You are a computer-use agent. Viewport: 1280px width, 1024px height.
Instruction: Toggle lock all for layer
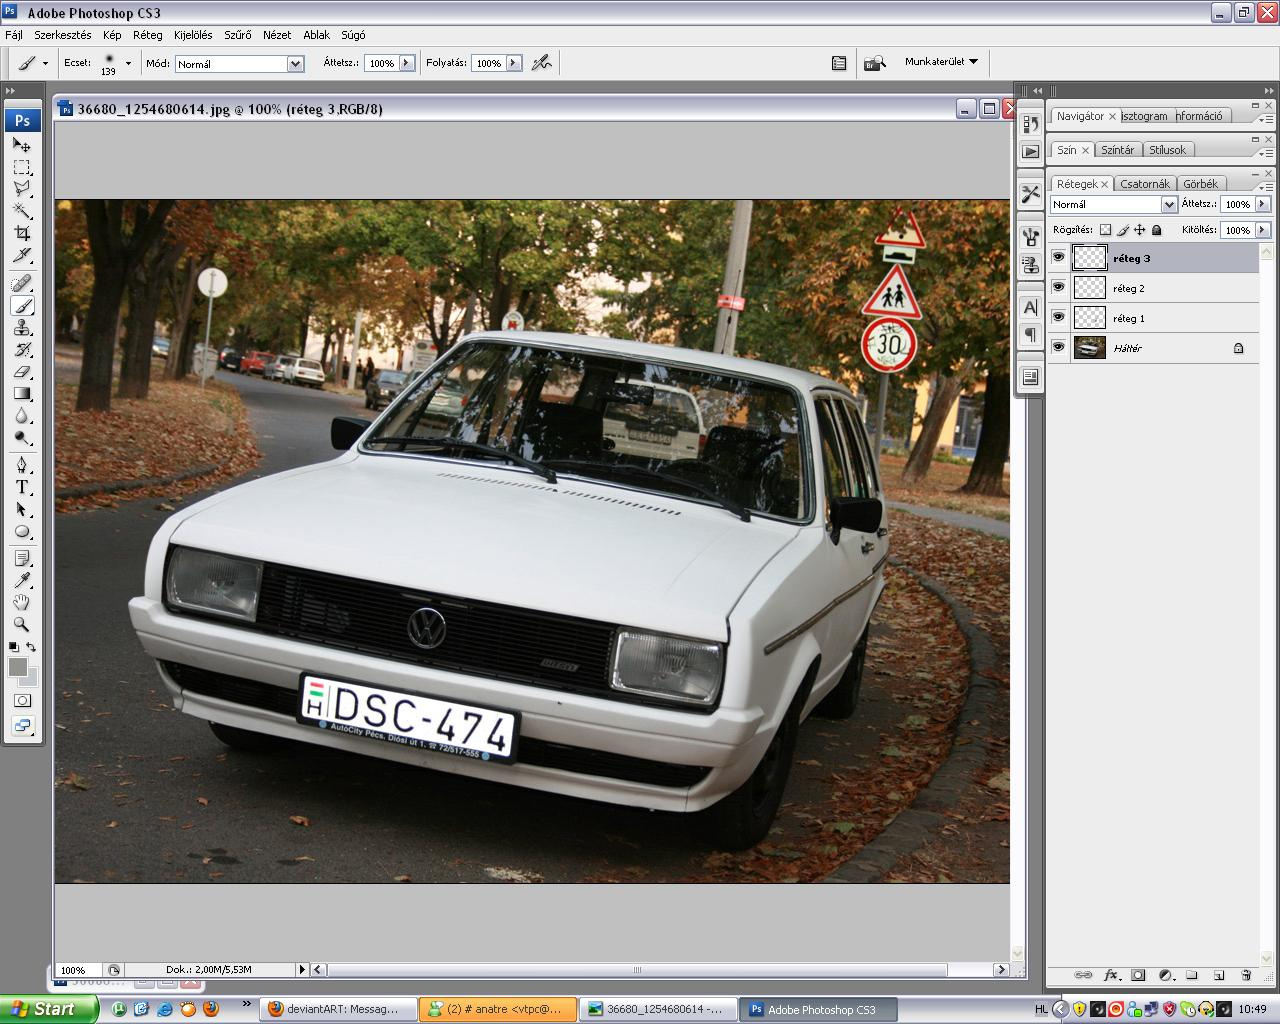click(1157, 230)
